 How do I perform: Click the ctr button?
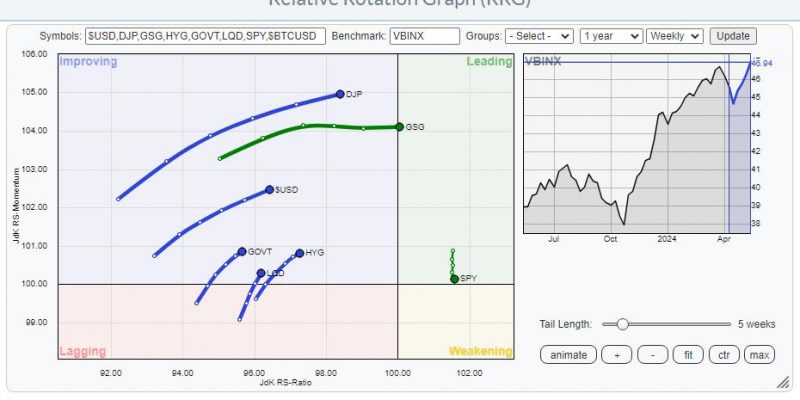point(724,355)
